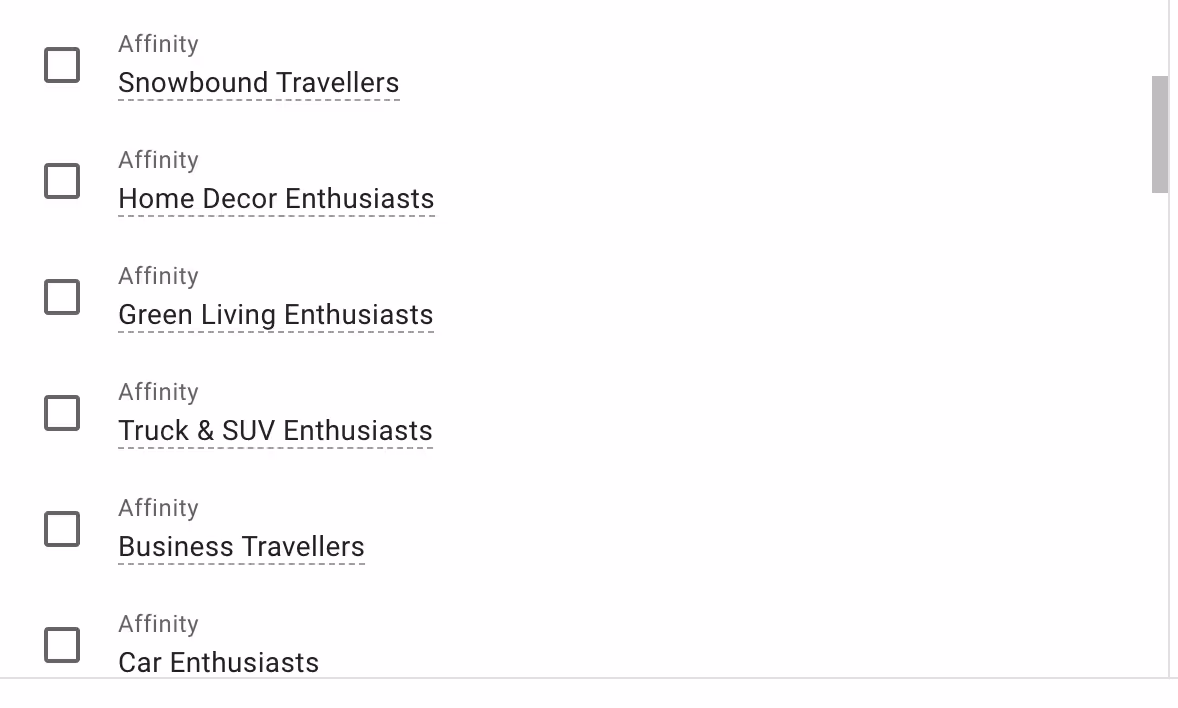Check the Snowbound Travellers checkbox
The width and height of the screenshot is (1178, 708).
pos(62,64)
